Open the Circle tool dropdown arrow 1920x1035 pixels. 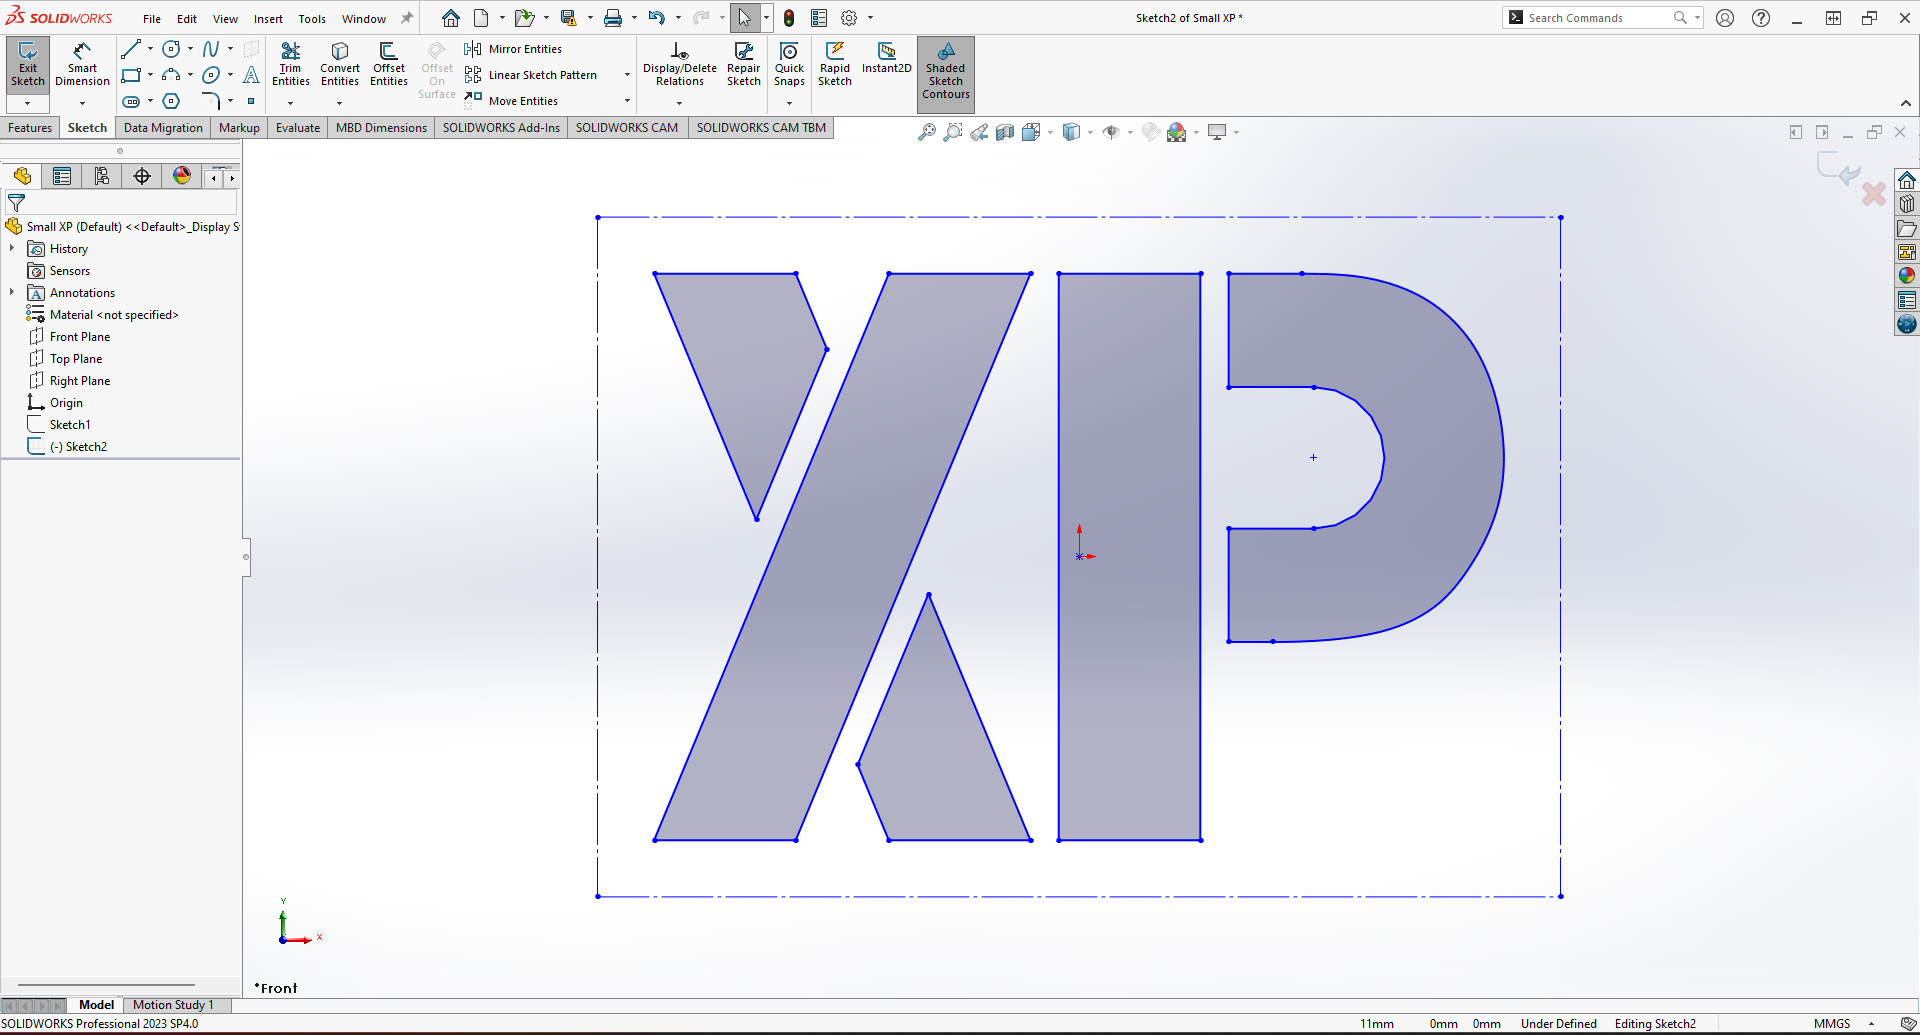(x=190, y=49)
